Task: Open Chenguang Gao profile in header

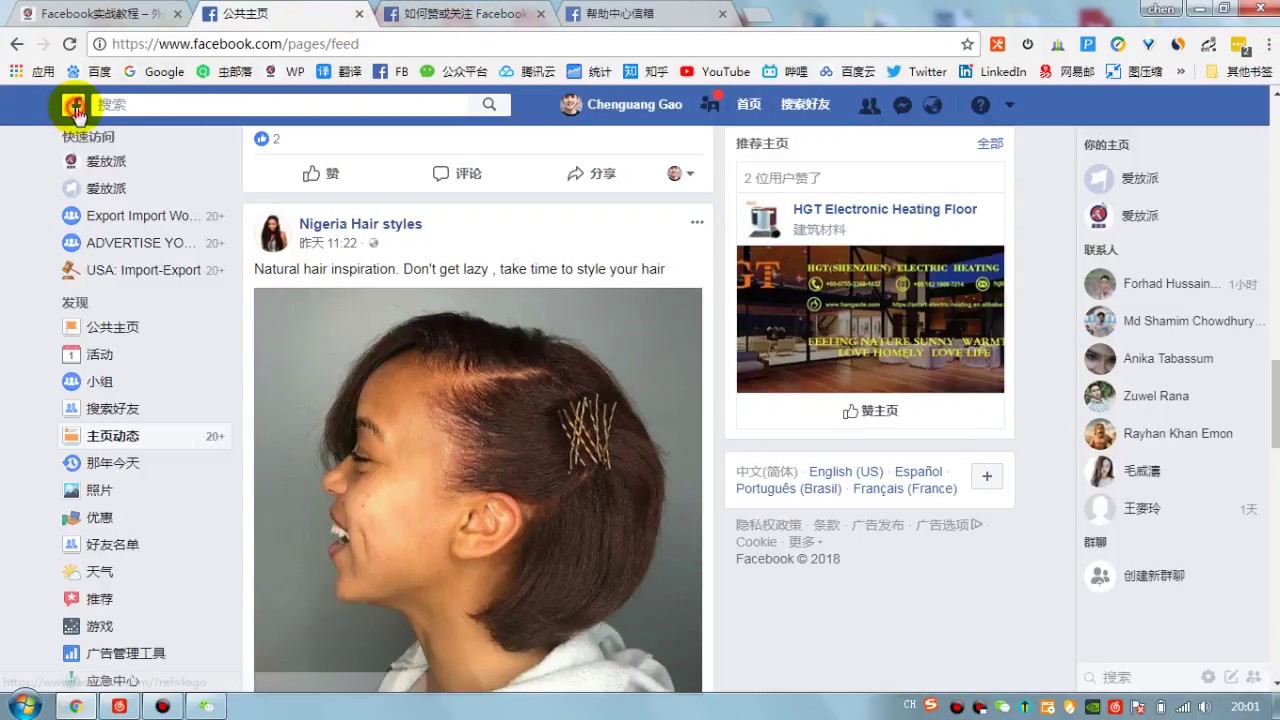Action: 622,104
